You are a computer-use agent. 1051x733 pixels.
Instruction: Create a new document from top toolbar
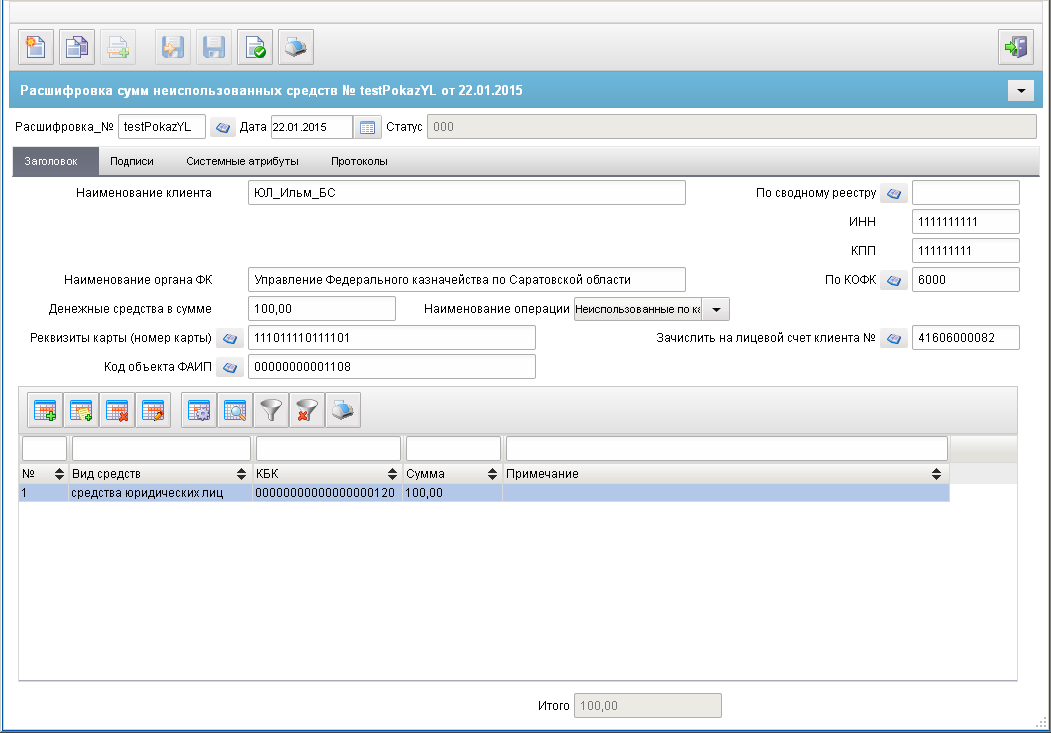pyautogui.click(x=36, y=47)
